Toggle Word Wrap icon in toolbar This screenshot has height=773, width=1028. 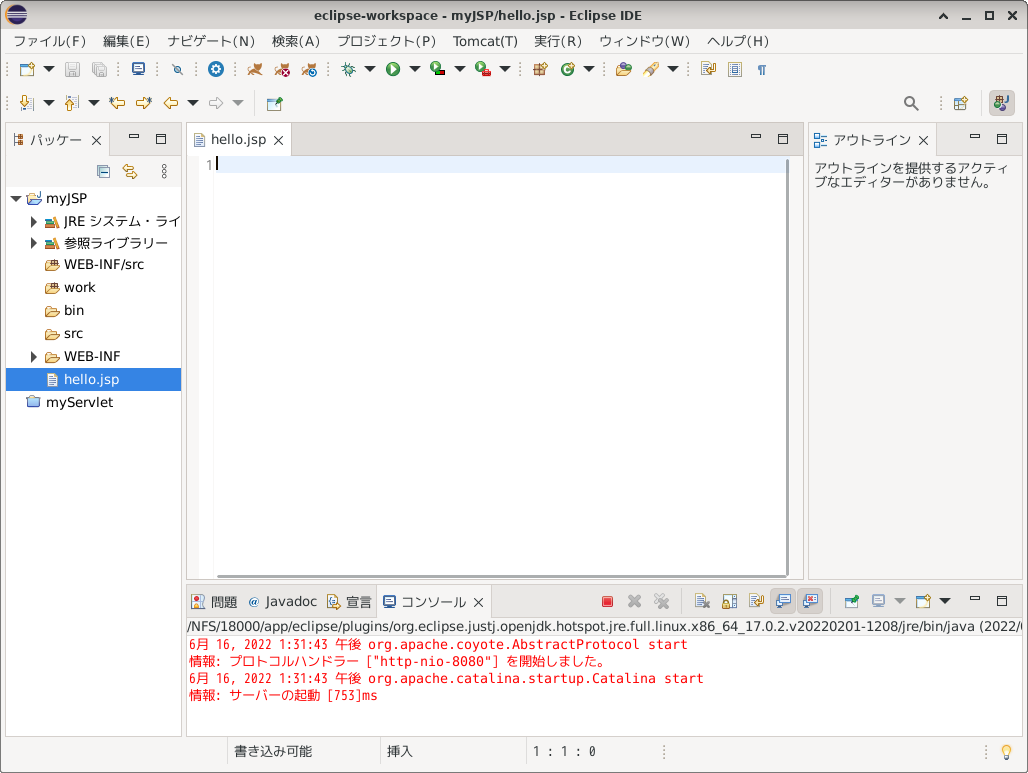[x=708, y=69]
